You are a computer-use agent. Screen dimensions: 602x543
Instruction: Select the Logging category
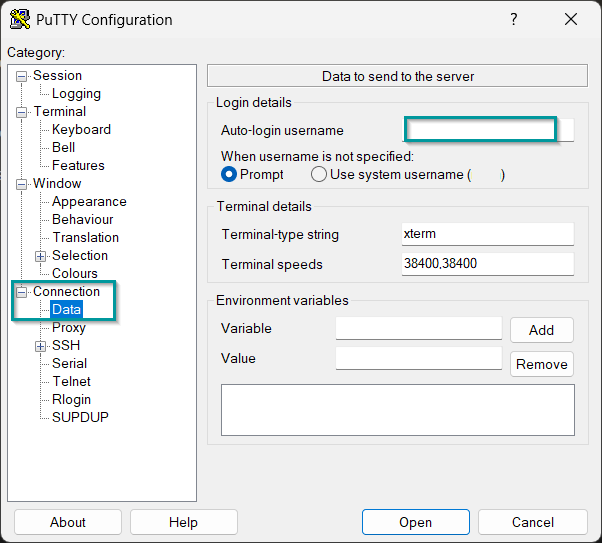(x=76, y=93)
